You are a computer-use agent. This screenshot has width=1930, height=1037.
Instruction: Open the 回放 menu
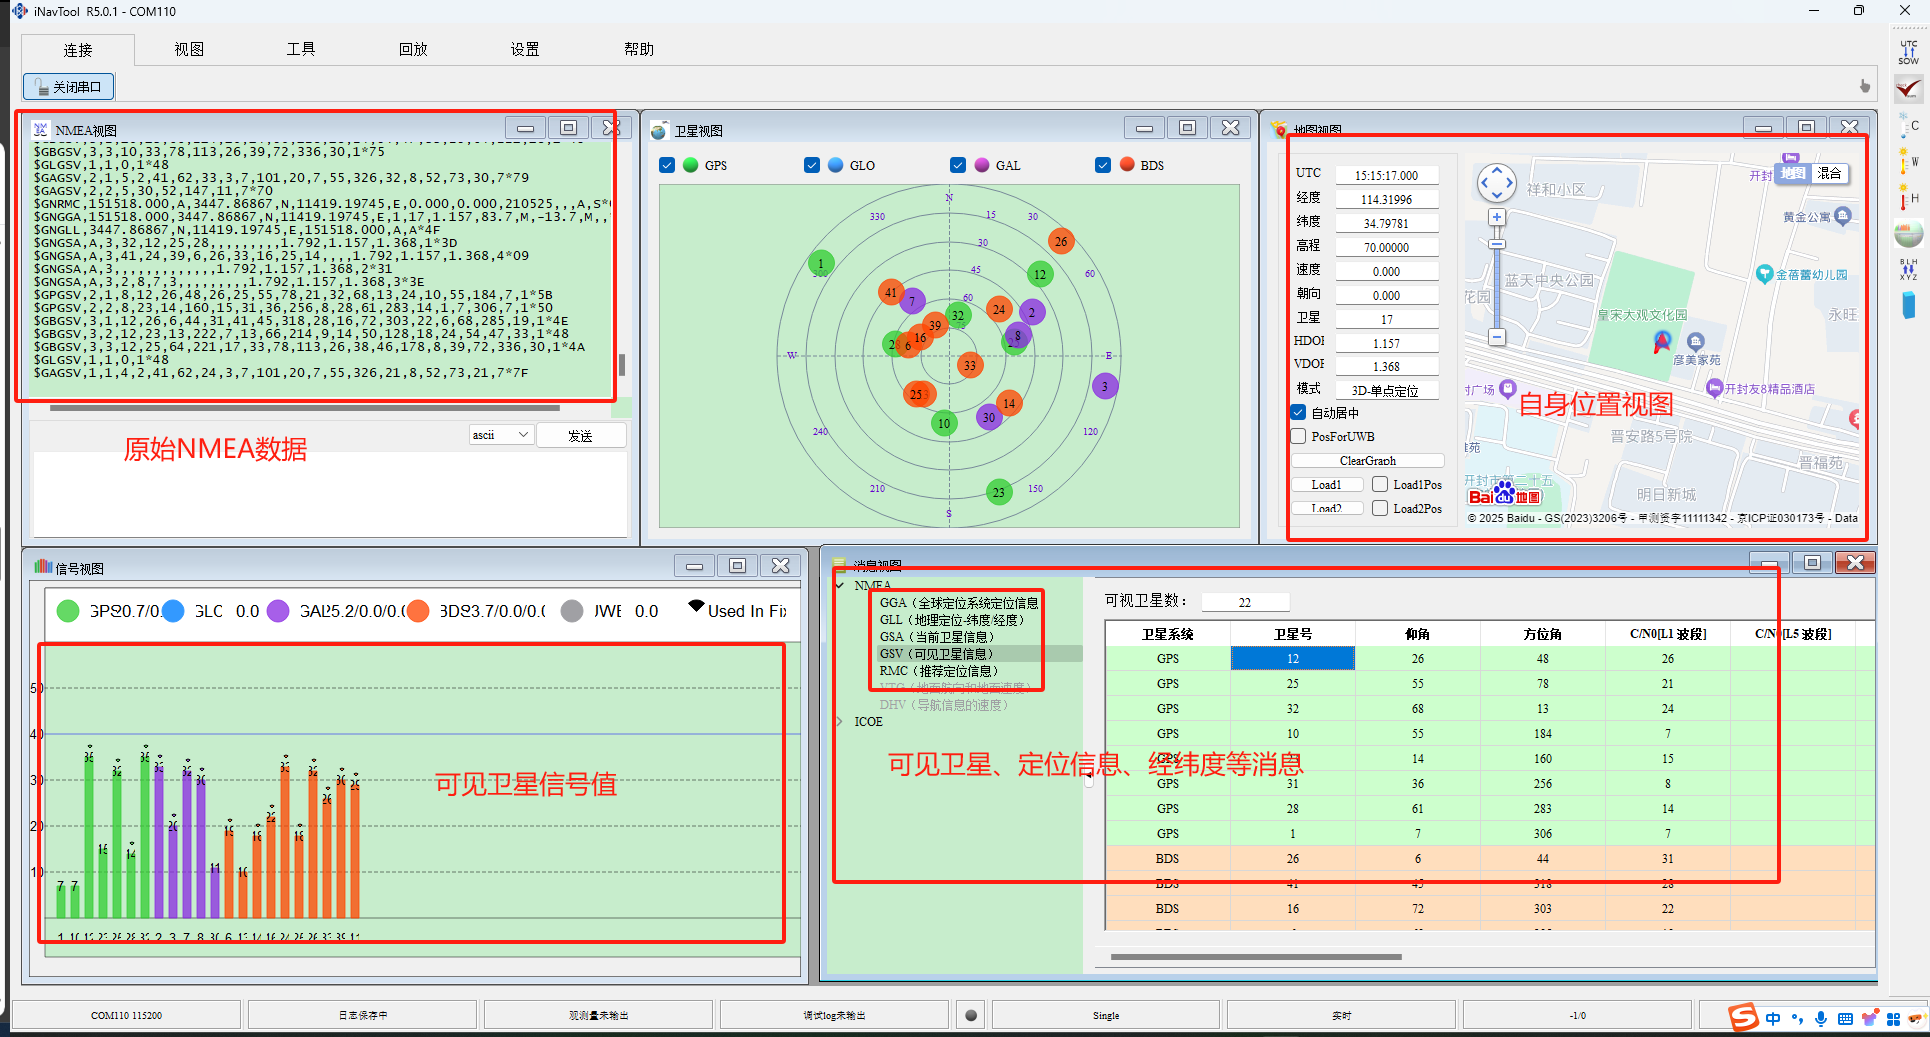(x=413, y=49)
